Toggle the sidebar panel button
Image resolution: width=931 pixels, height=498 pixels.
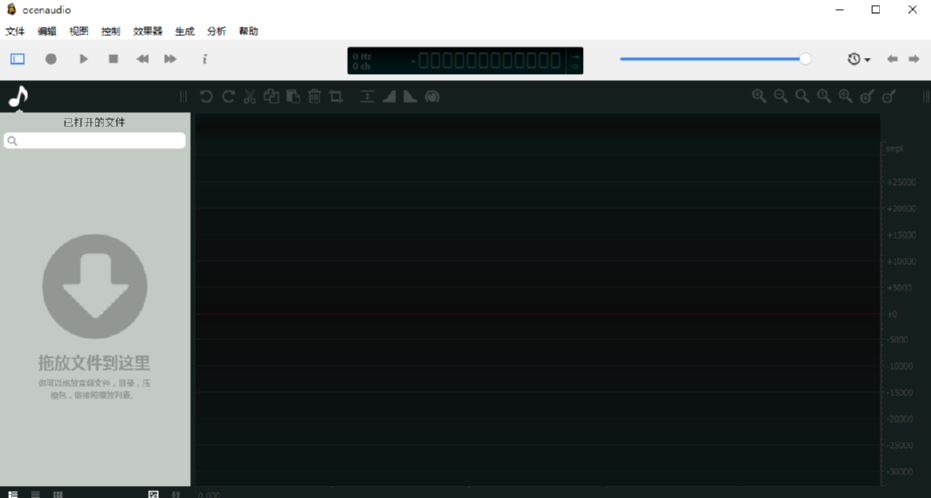(x=18, y=59)
